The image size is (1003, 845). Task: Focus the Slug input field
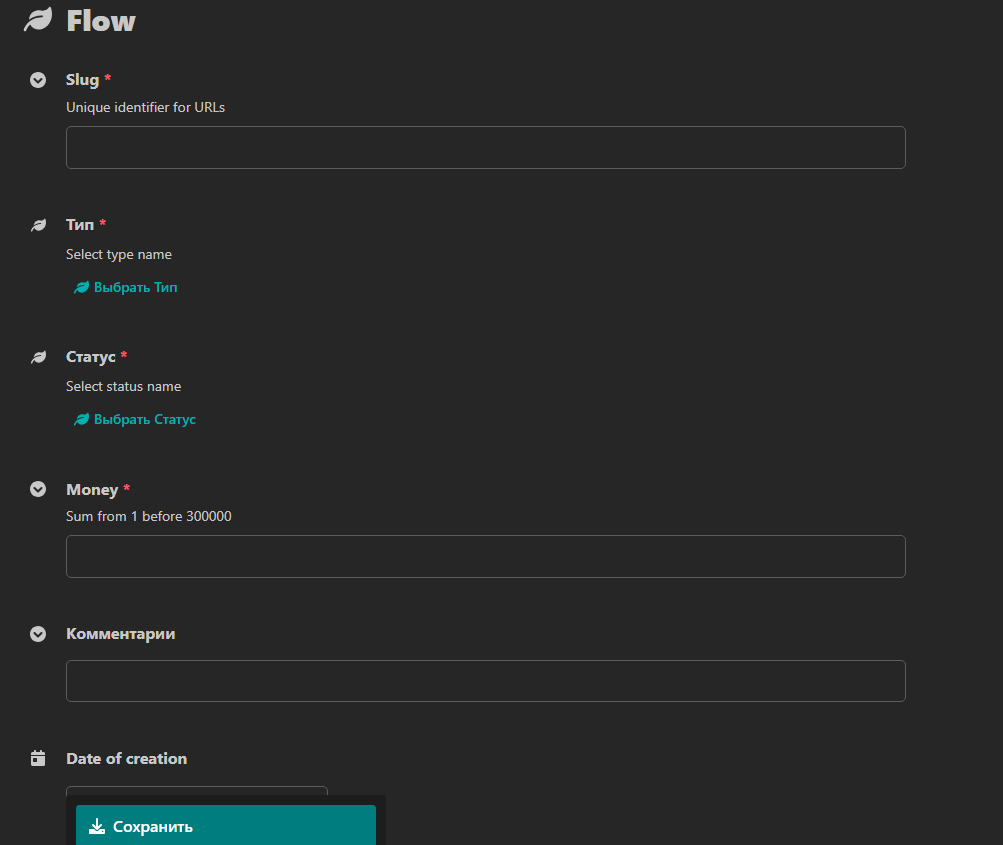(486, 148)
